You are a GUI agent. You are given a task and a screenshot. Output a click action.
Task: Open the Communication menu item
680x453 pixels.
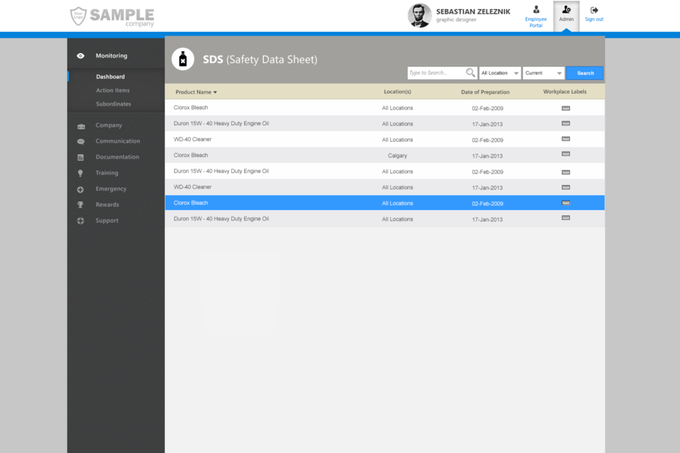(x=118, y=141)
